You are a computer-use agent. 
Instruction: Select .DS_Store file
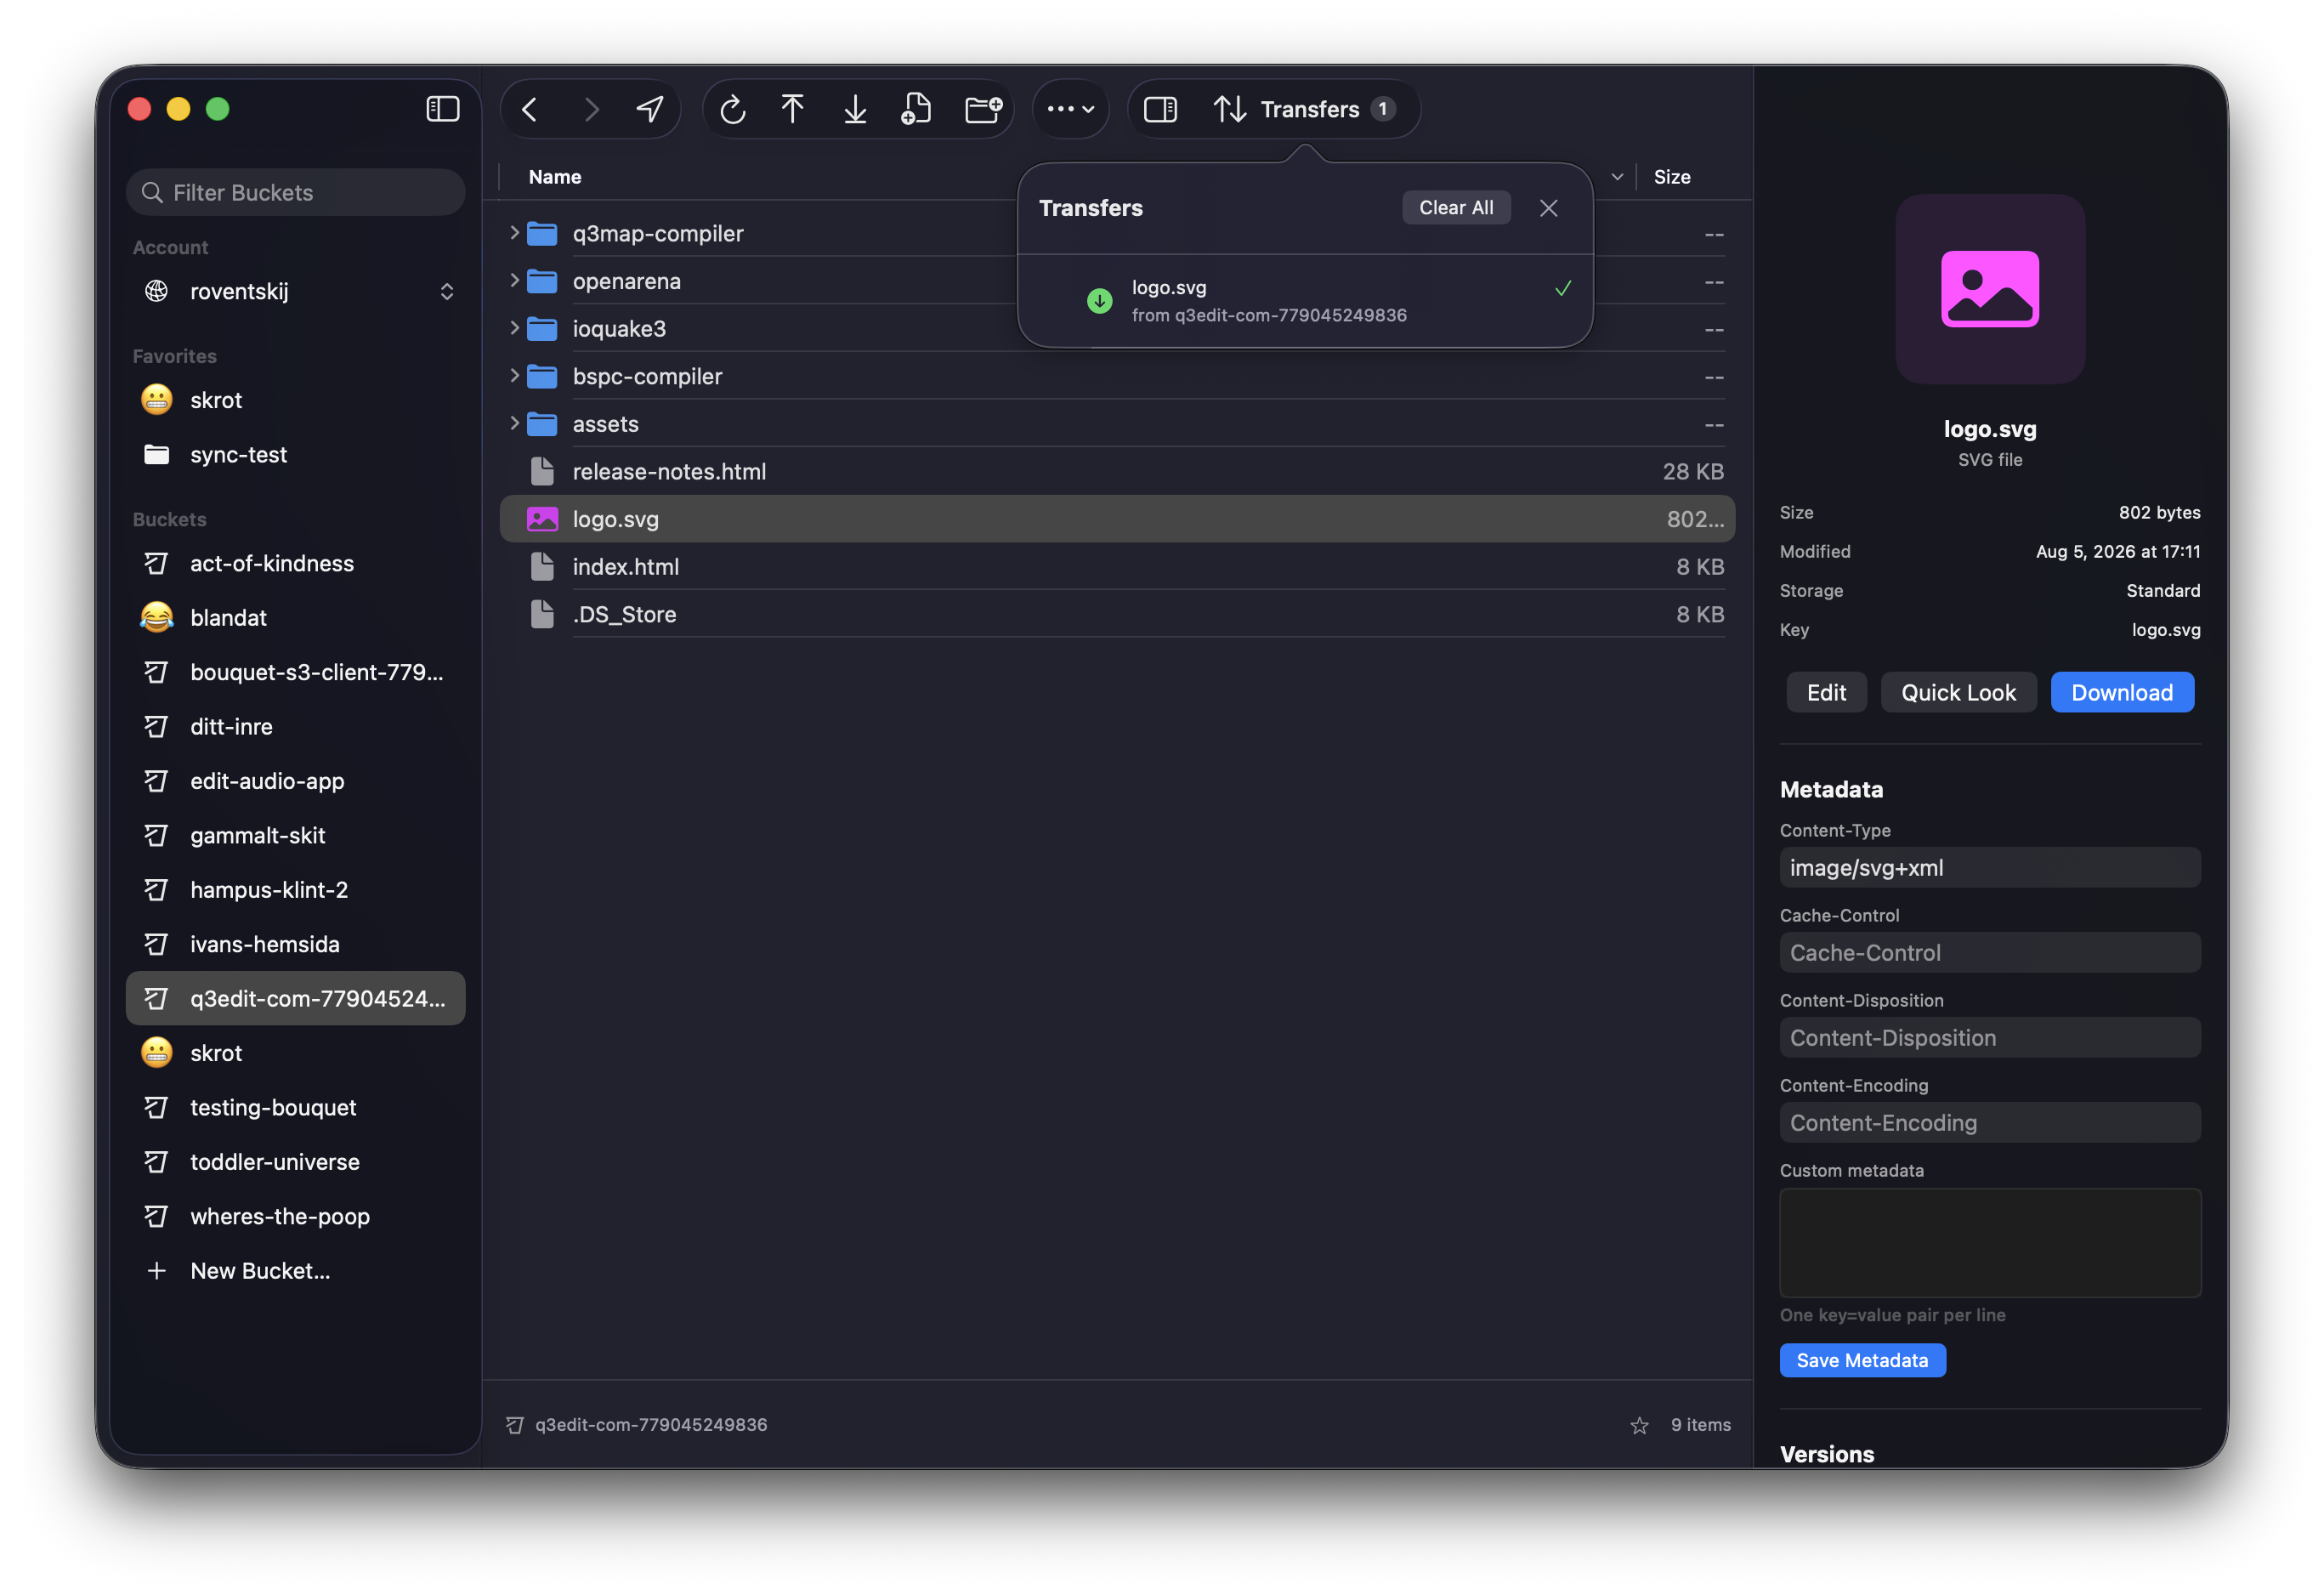(1117, 615)
